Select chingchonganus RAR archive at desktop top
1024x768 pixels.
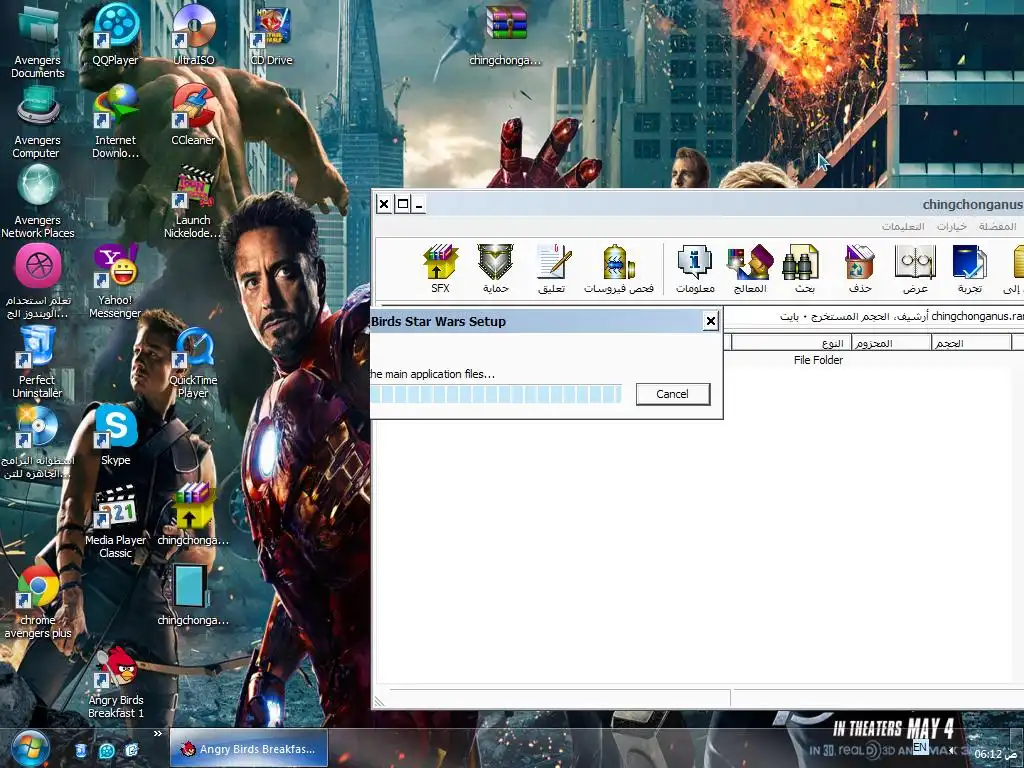[505, 35]
